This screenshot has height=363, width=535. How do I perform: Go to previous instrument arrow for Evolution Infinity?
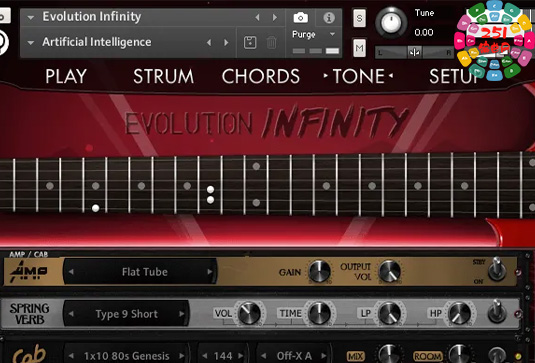[x=258, y=17]
